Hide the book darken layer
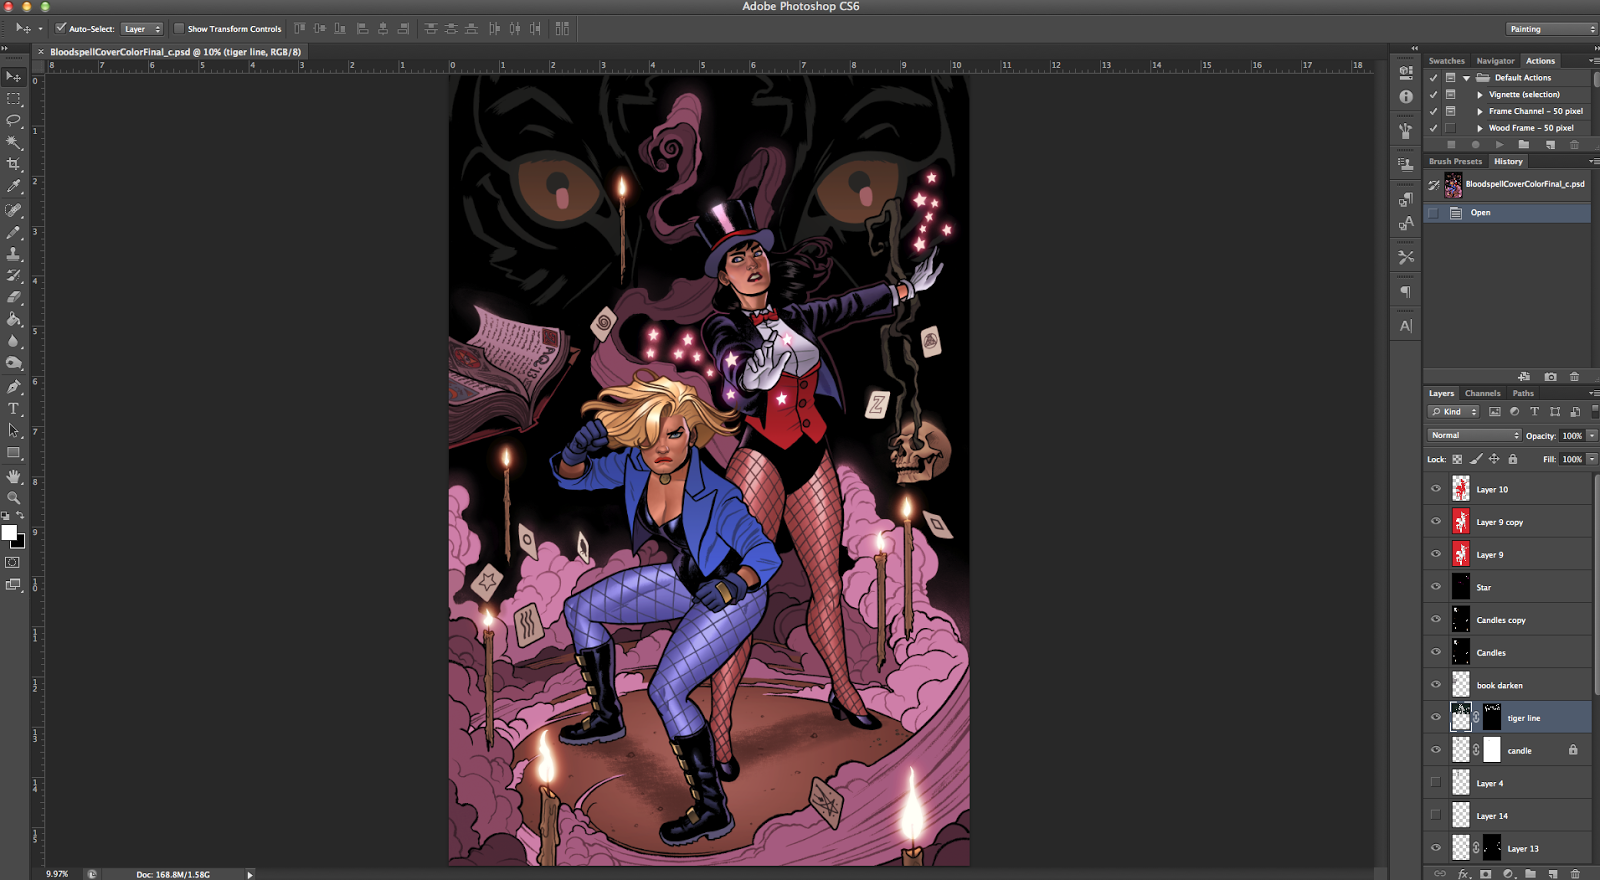 [1436, 685]
